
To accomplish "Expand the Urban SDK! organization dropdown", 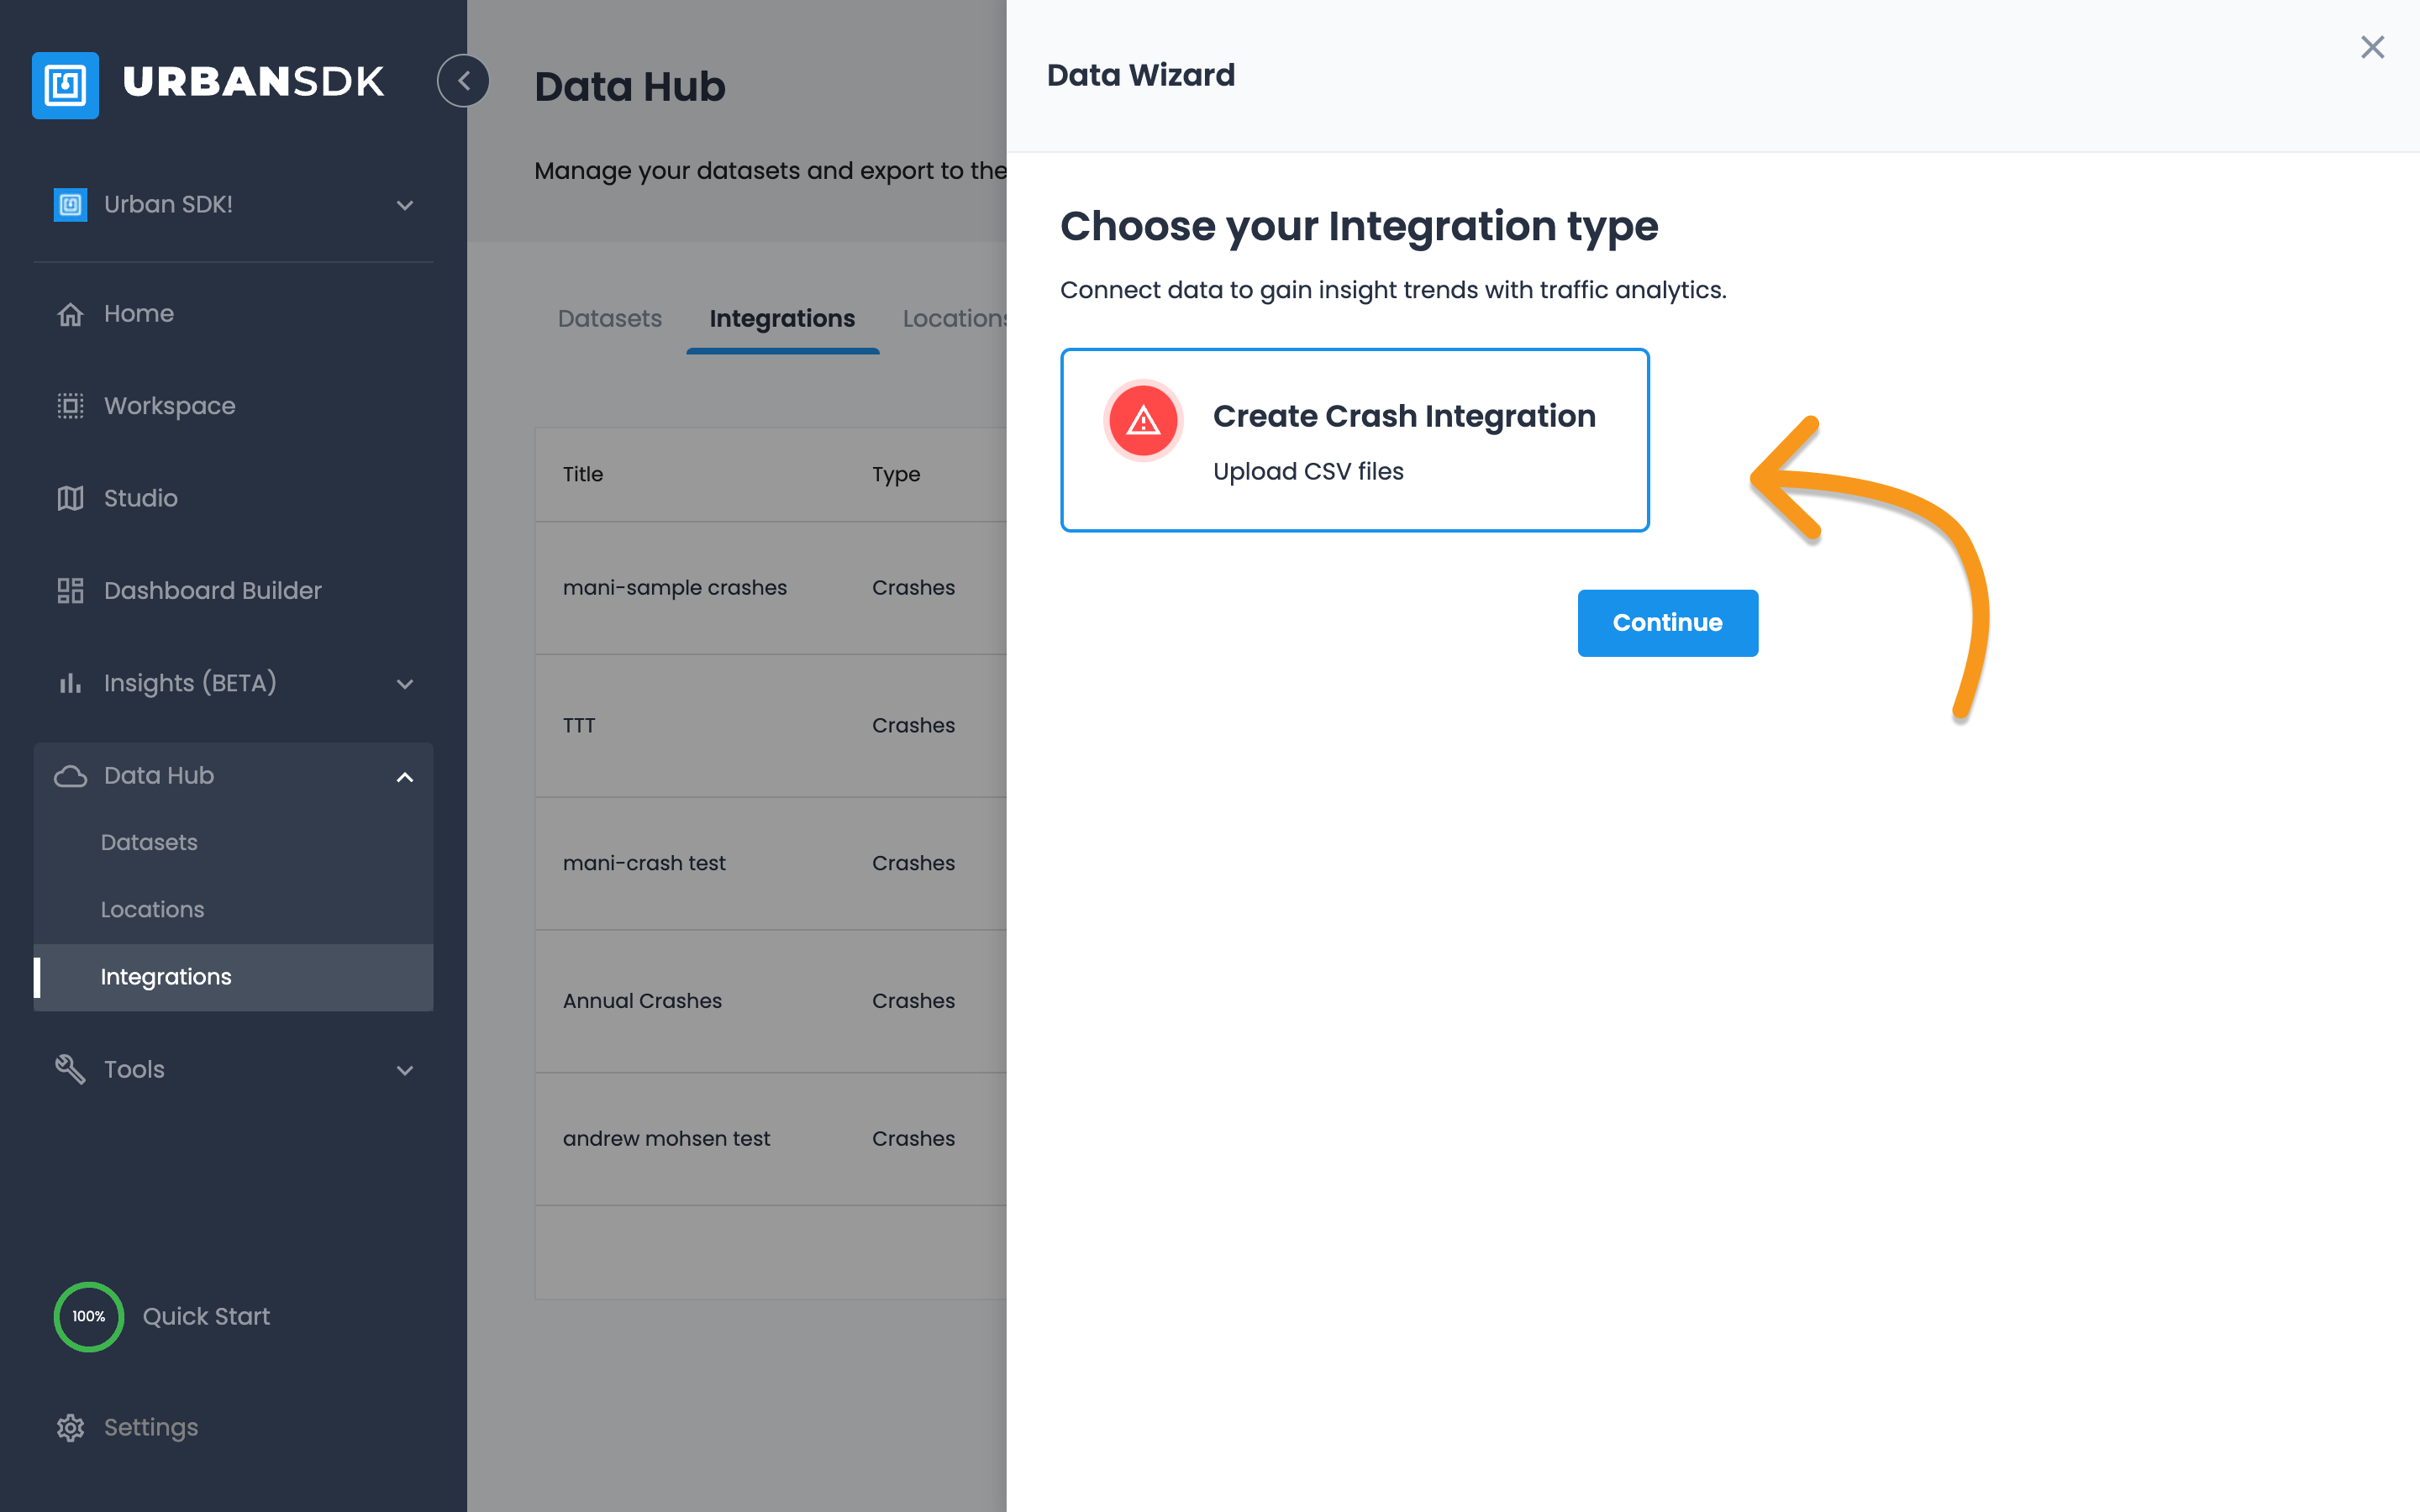I will coord(404,205).
